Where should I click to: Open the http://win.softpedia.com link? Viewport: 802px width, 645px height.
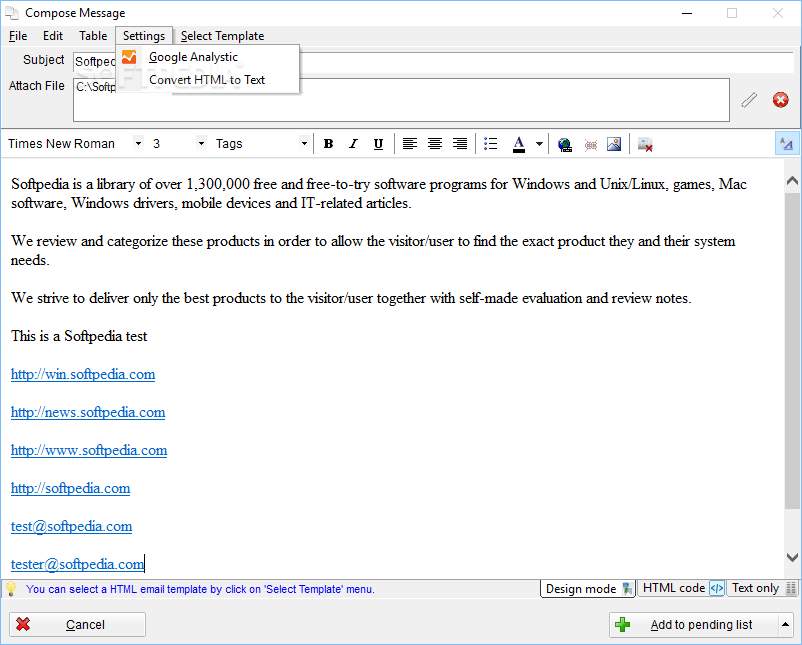pyautogui.click(x=83, y=374)
